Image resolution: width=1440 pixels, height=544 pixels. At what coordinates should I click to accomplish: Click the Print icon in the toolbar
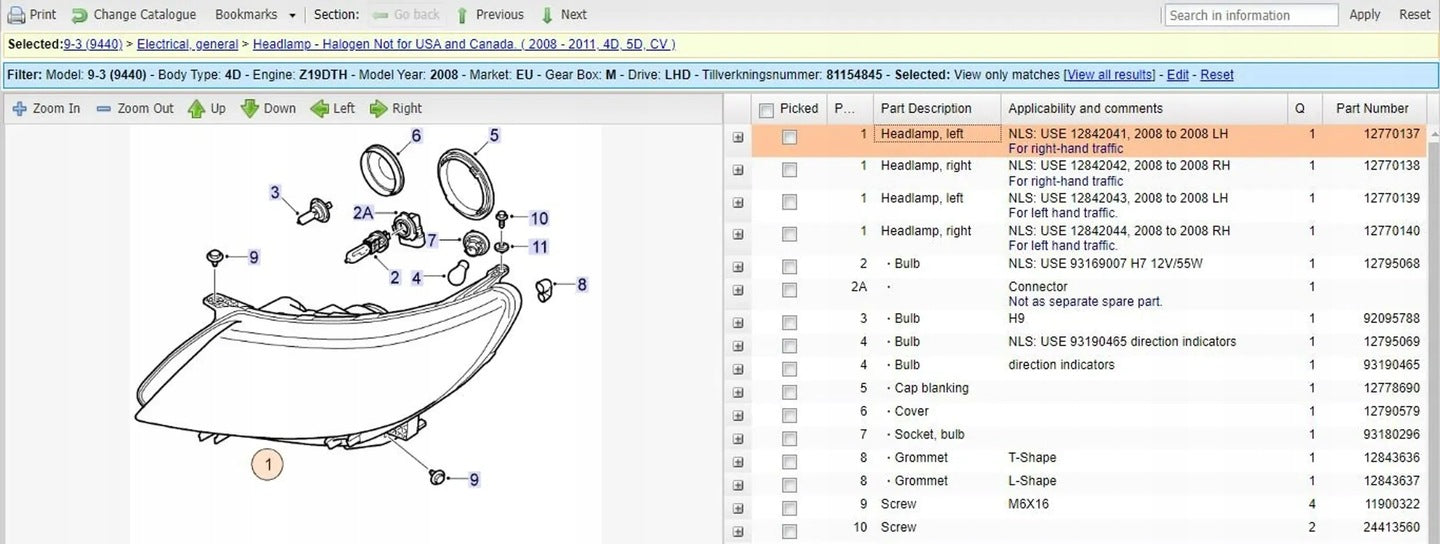[16, 15]
